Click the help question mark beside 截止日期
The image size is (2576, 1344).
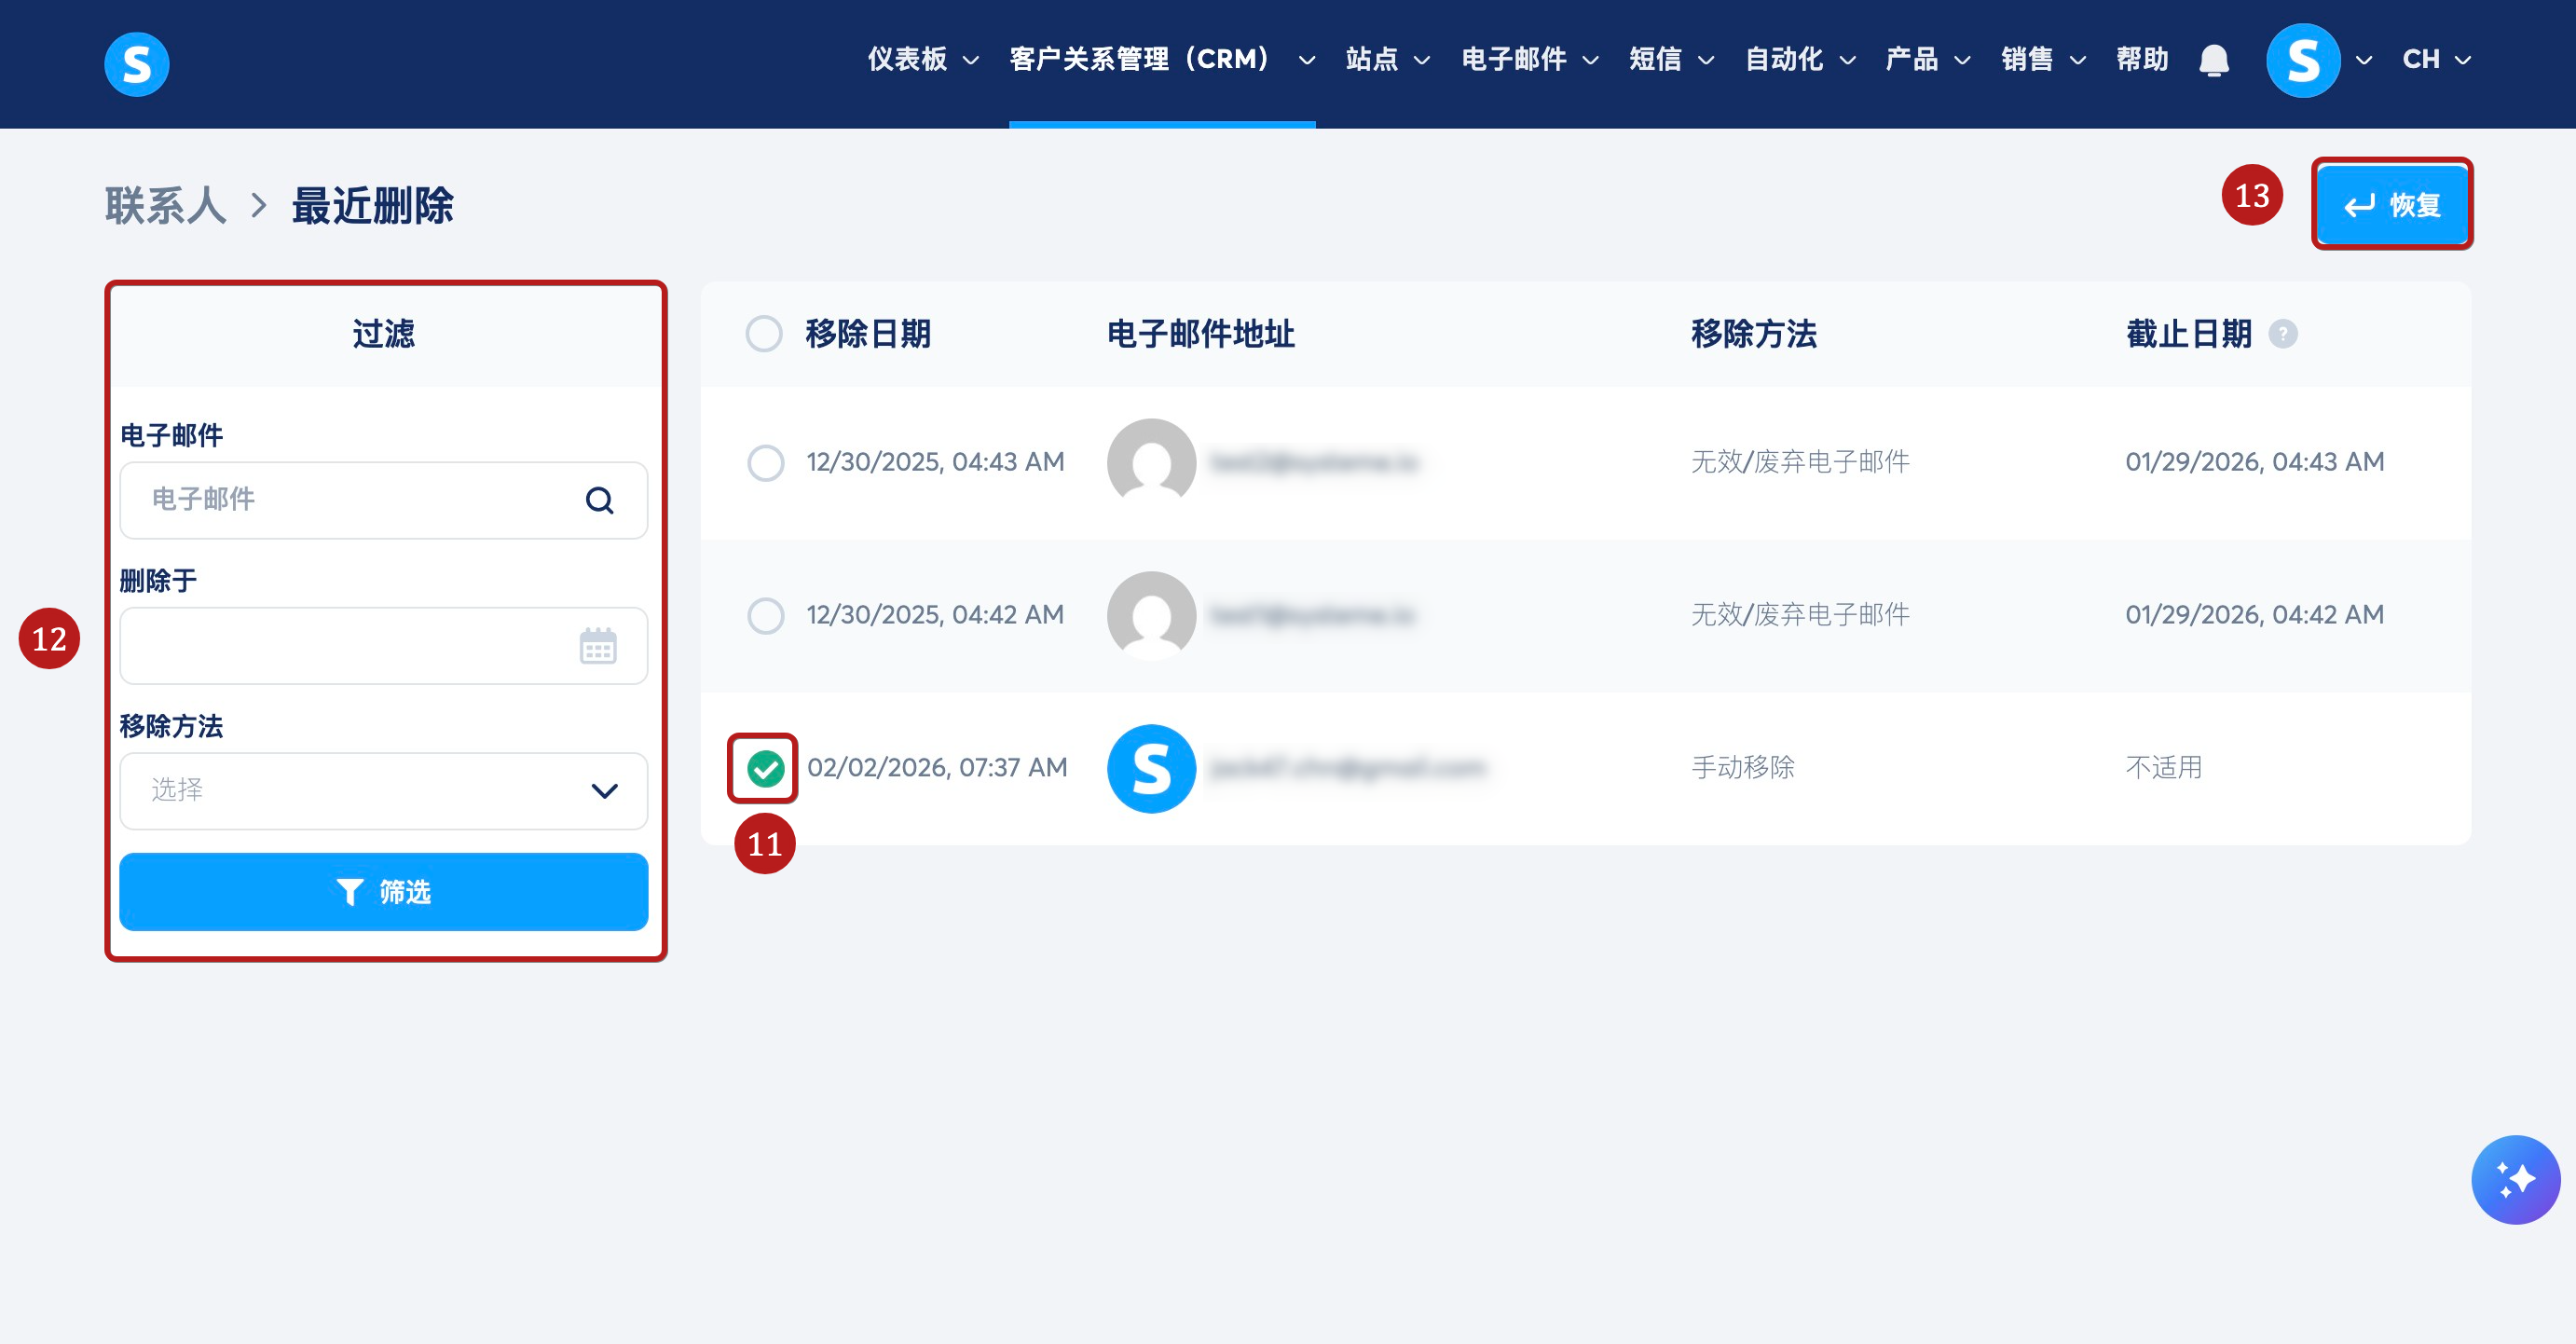2282,334
